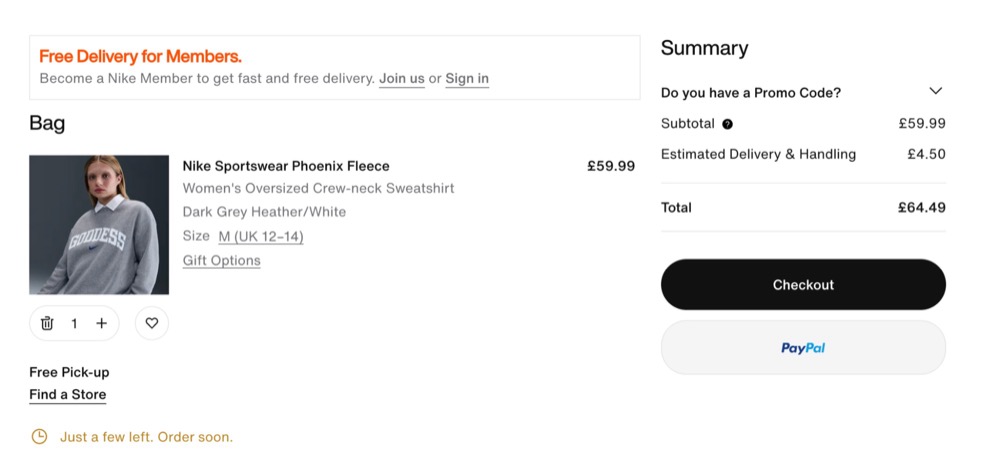The image size is (1000, 463).
Task: Click the Free Pick-up label
Action: point(69,372)
